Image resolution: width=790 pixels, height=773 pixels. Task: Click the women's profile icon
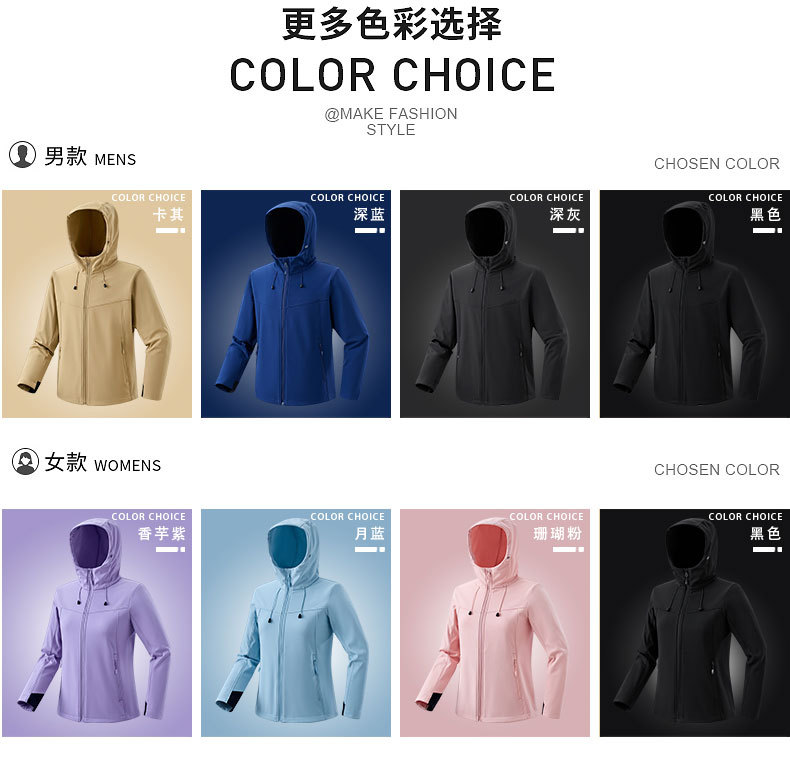25,461
